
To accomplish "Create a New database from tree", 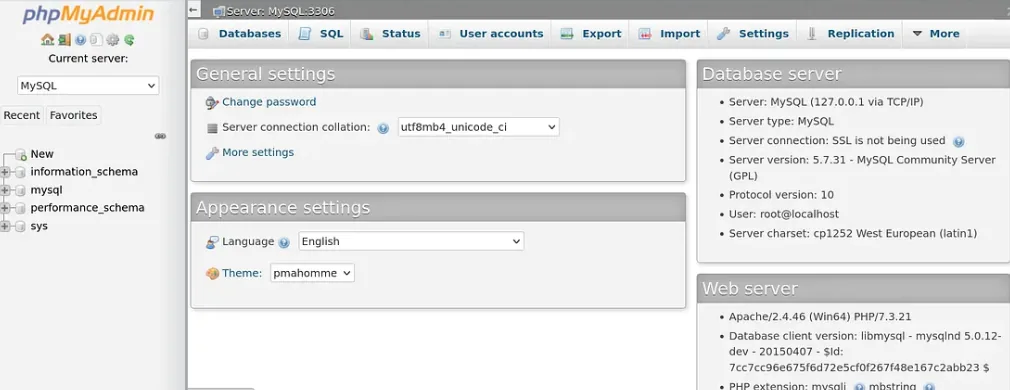I will 43,154.
